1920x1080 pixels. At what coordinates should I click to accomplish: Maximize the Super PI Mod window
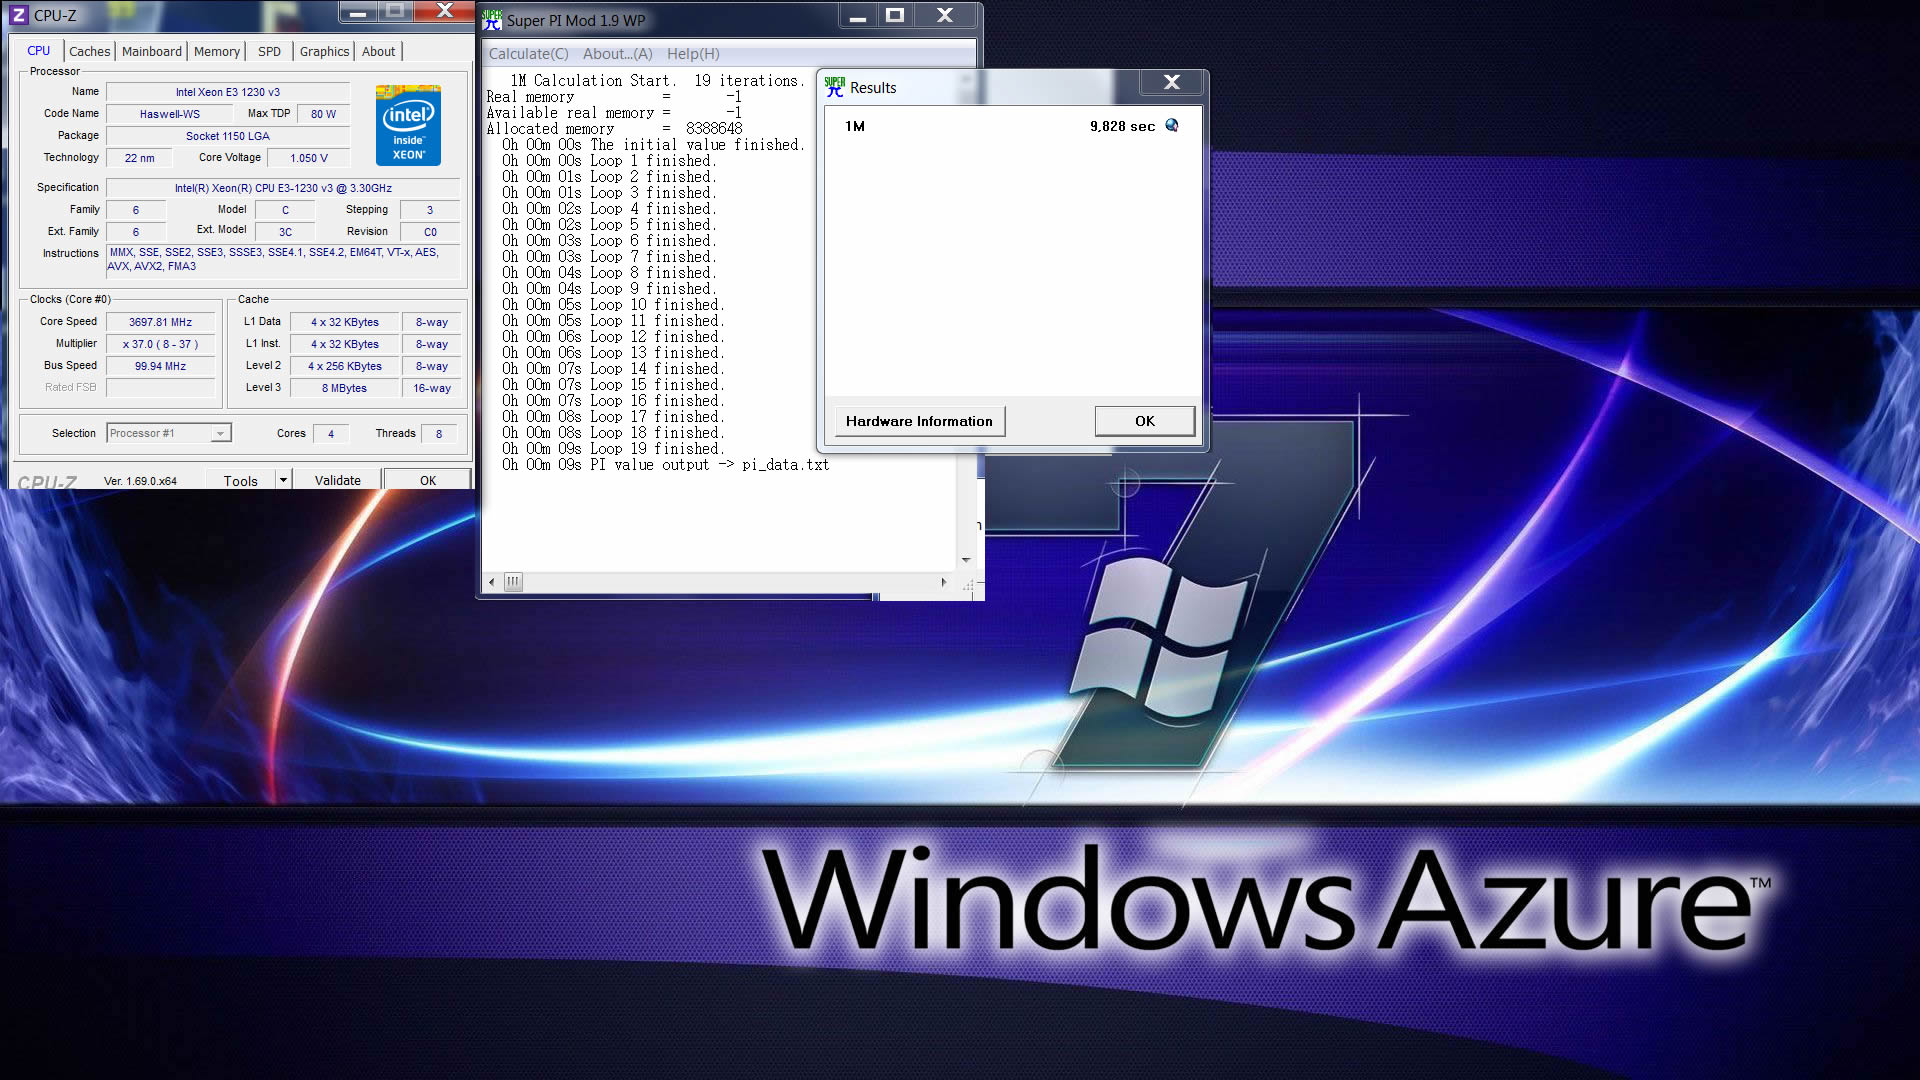895,15
